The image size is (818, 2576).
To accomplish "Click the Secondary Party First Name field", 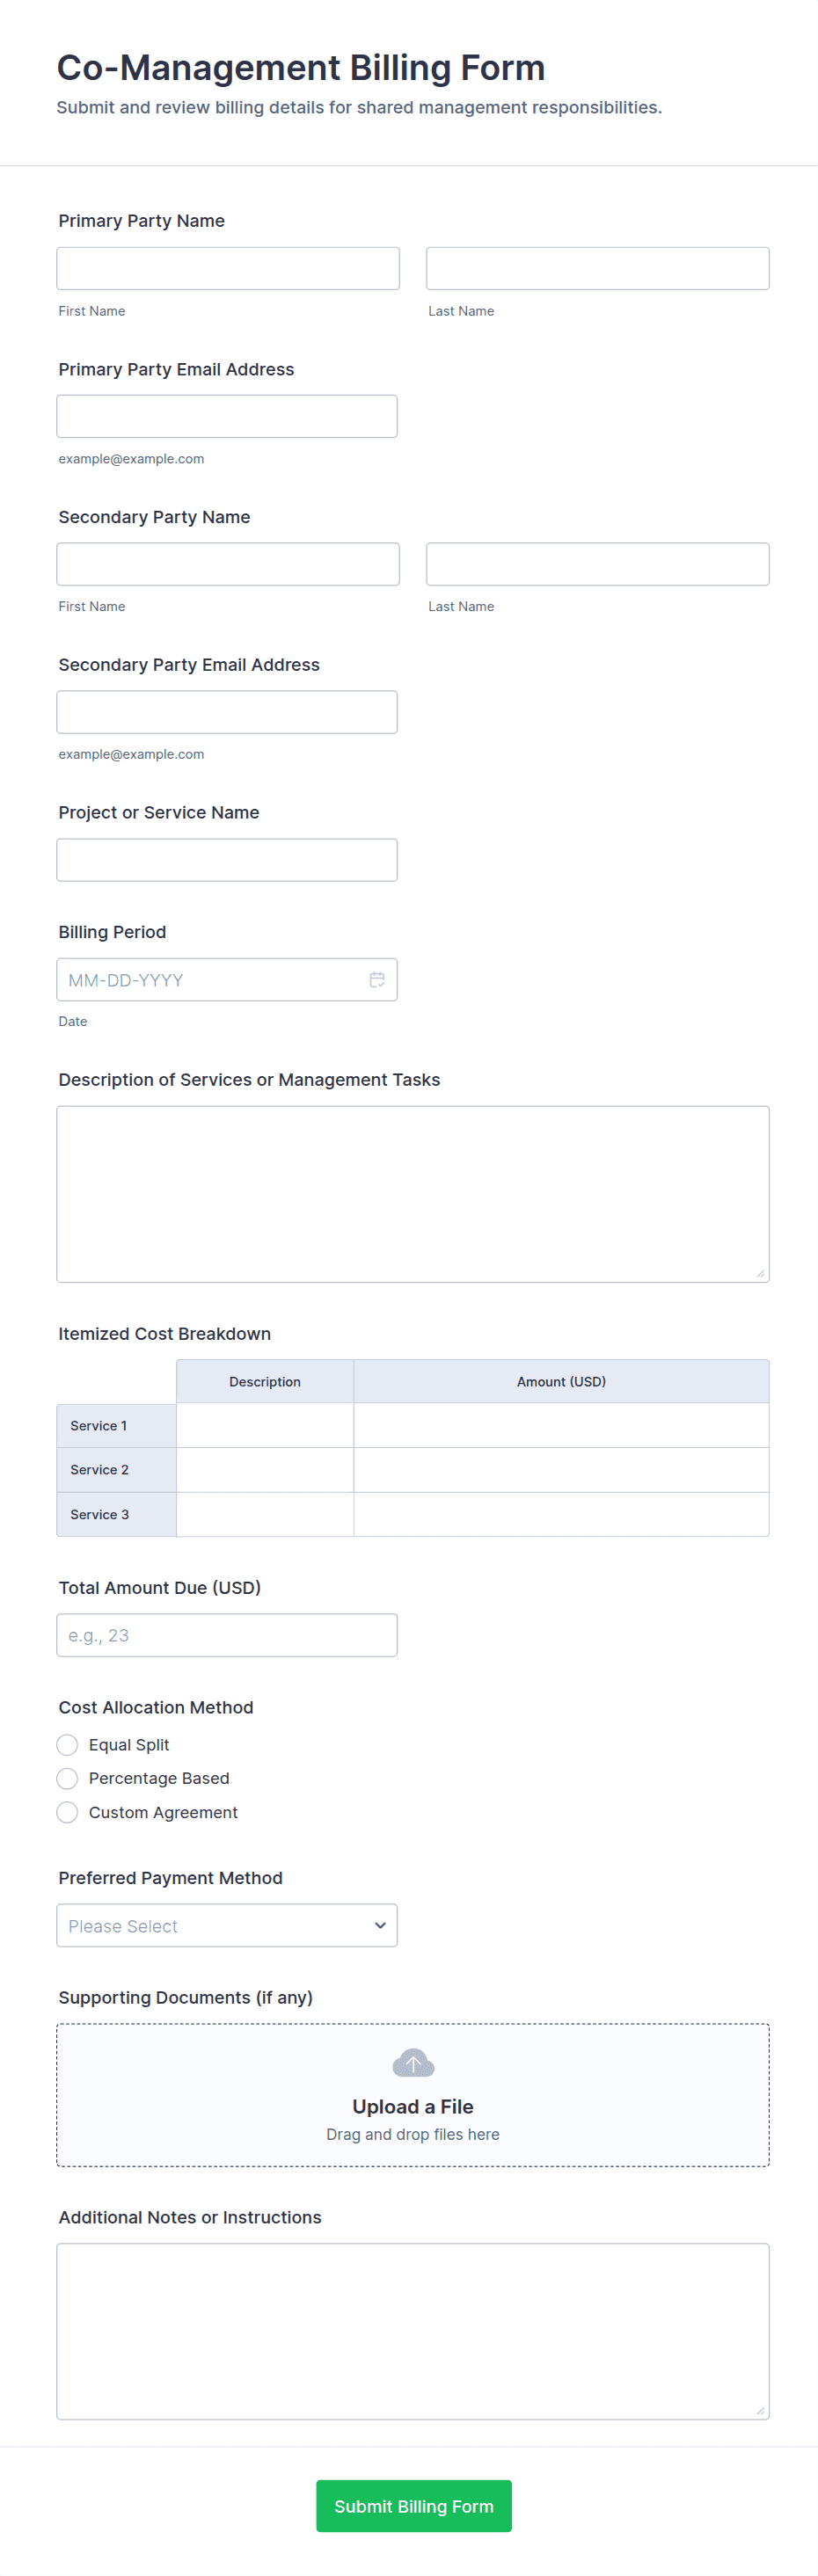I will tap(228, 564).
